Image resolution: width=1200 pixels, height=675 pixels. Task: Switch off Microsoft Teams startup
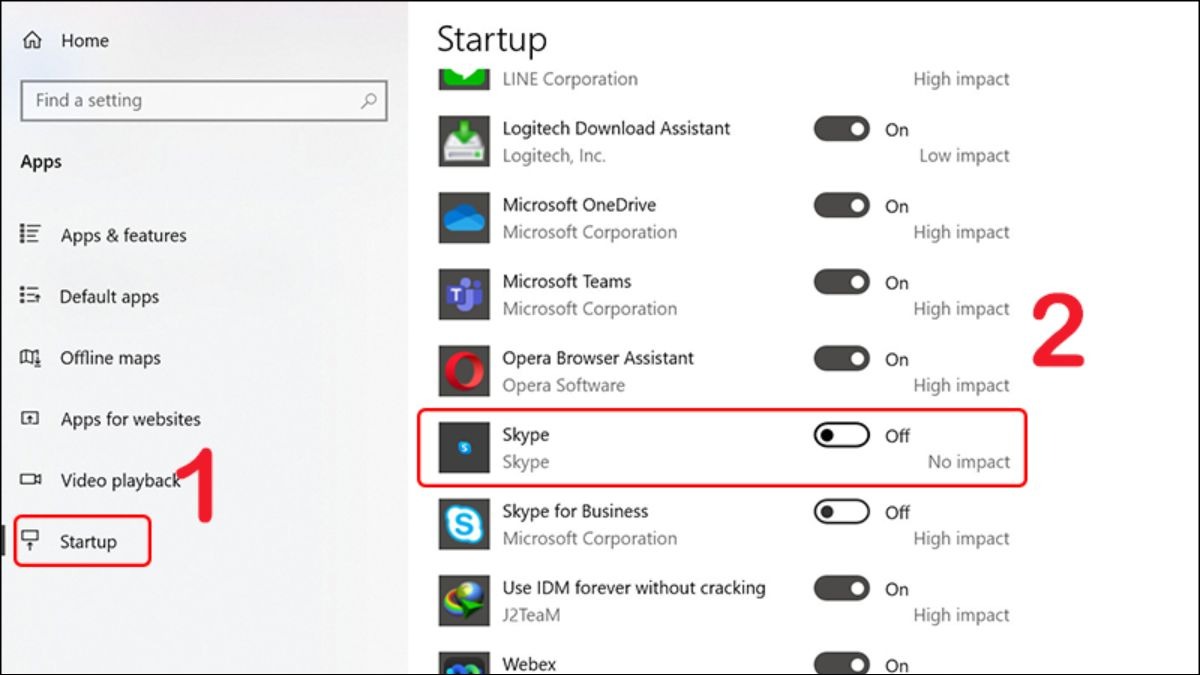pos(842,282)
